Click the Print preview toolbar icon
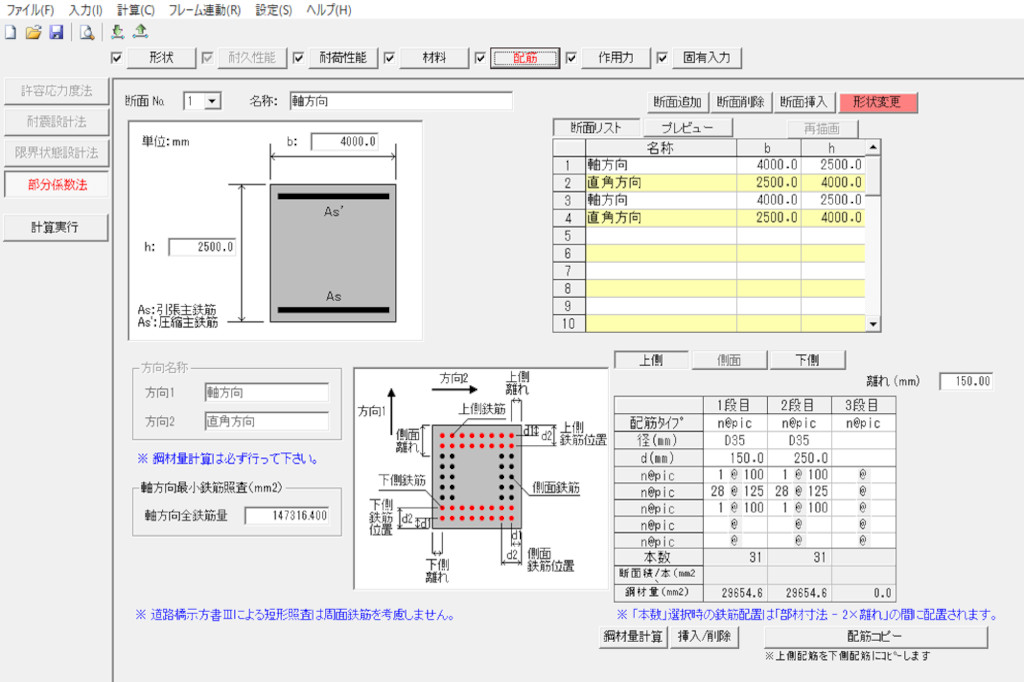Viewport: 1024px width, 682px height. click(x=86, y=32)
